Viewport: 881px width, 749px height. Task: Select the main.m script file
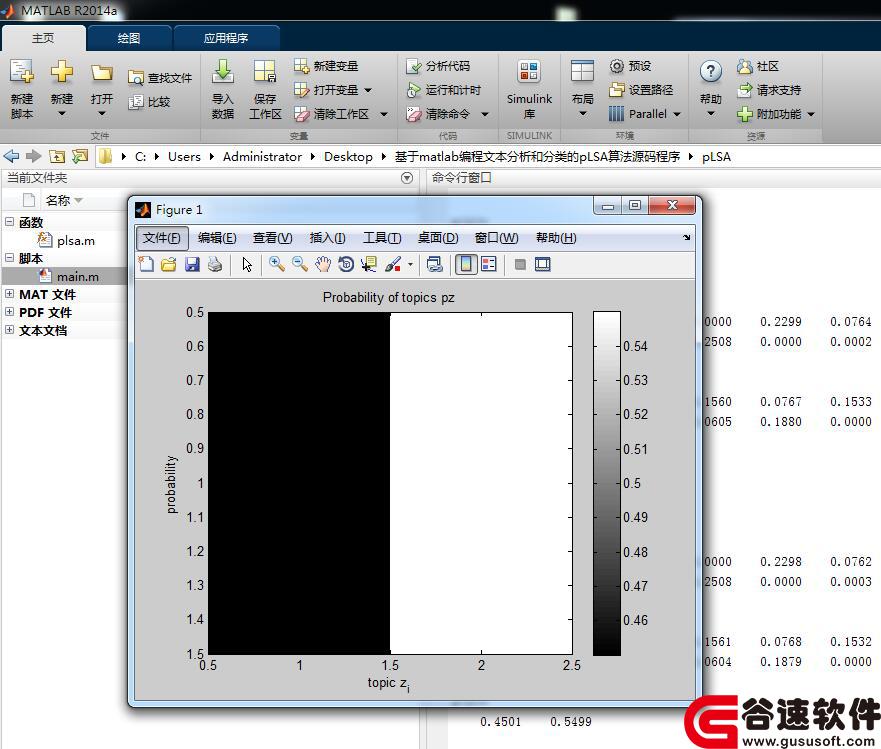click(x=69, y=276)
